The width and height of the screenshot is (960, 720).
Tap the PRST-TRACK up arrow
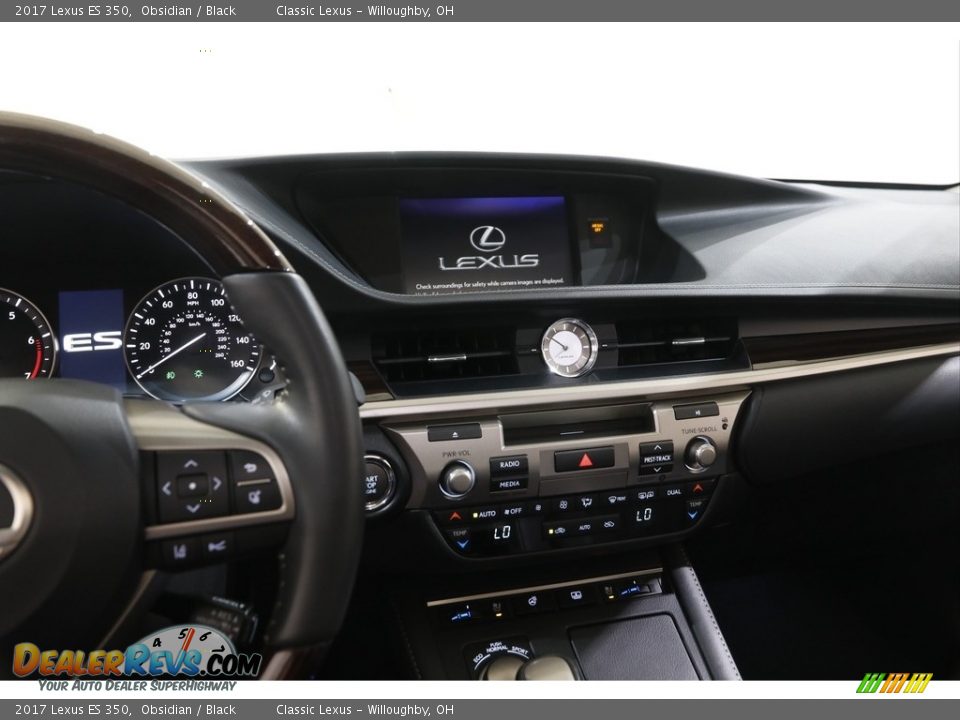[656, 448]
